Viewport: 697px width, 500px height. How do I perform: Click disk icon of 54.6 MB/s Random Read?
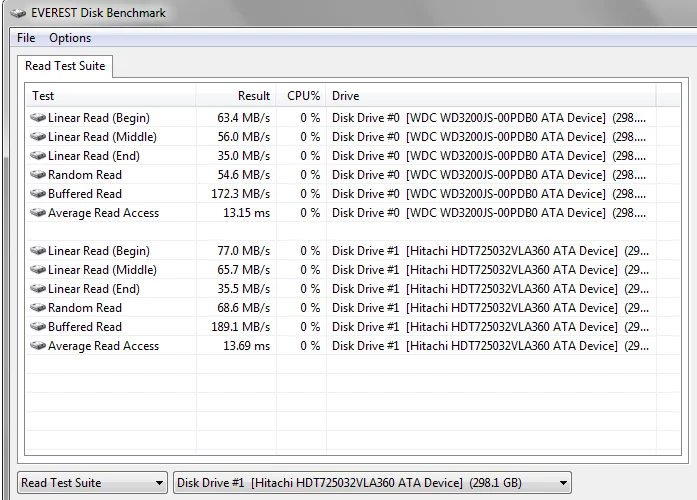(38, 175)
